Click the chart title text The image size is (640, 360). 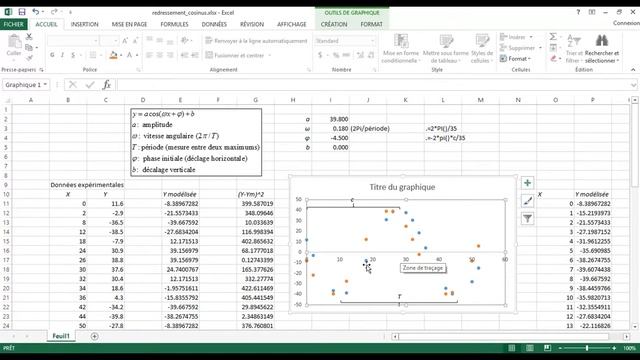click(x=402, y=187)
